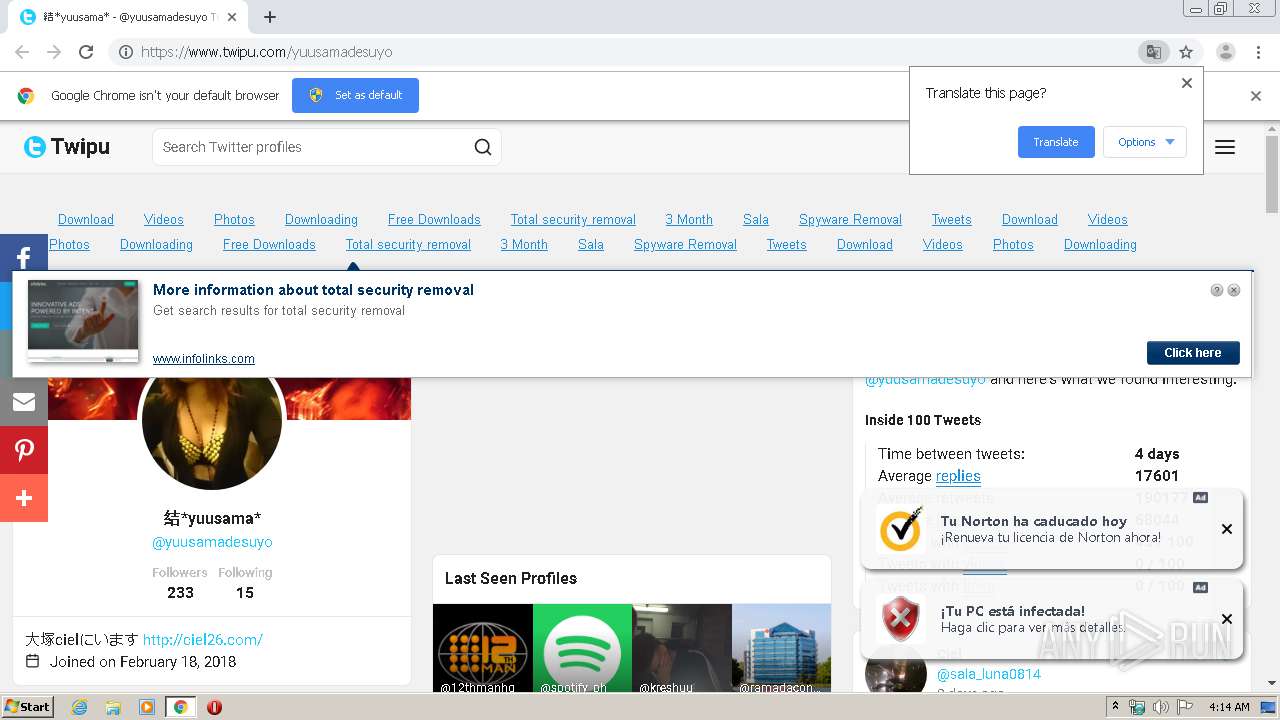Click the Click here ad button

pos(1193,352)
